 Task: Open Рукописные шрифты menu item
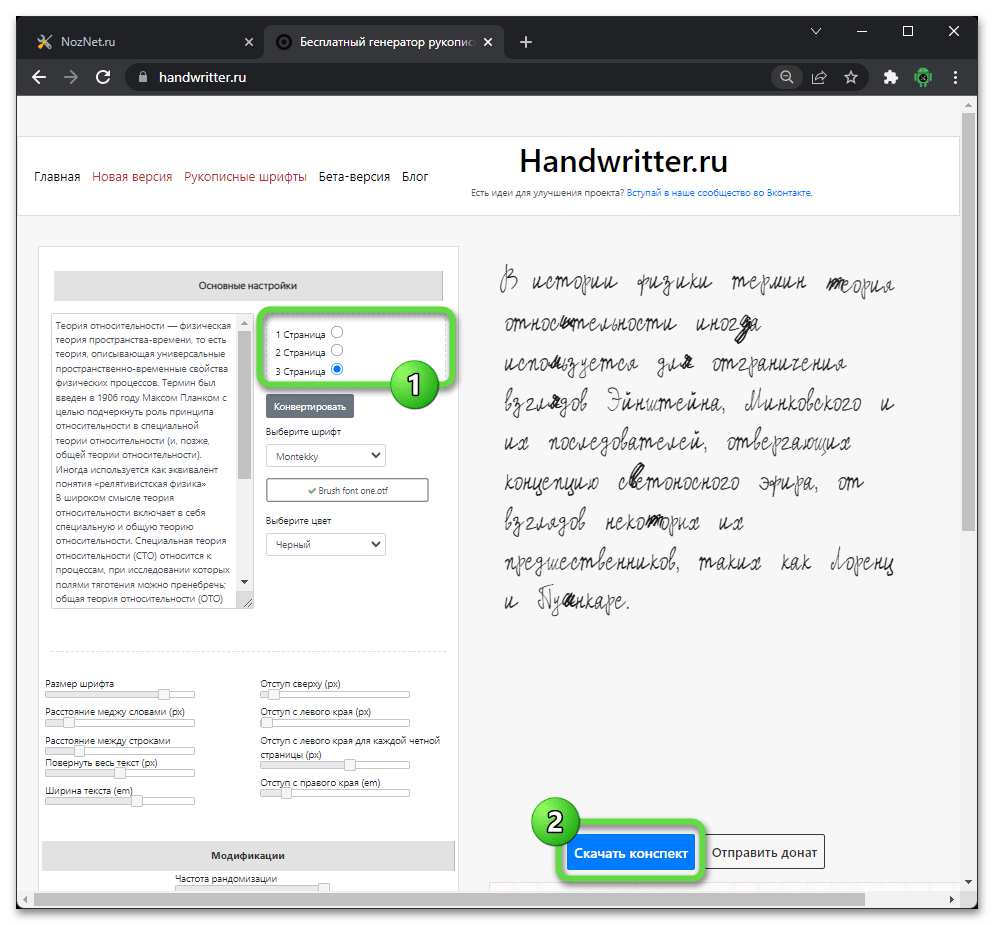pos(245,177)
